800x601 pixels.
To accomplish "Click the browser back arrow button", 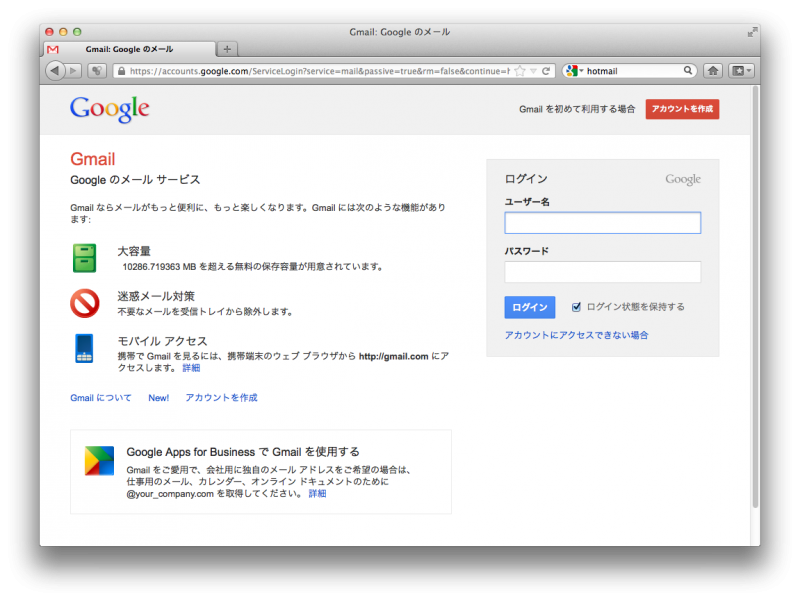I will (x=55, y=70).
